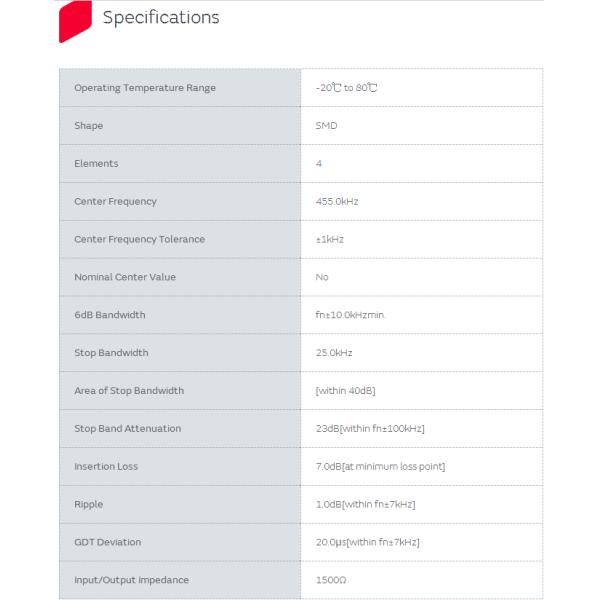Select the Stop Bandwidth 25.0kHz value

[x=334, y=353]
